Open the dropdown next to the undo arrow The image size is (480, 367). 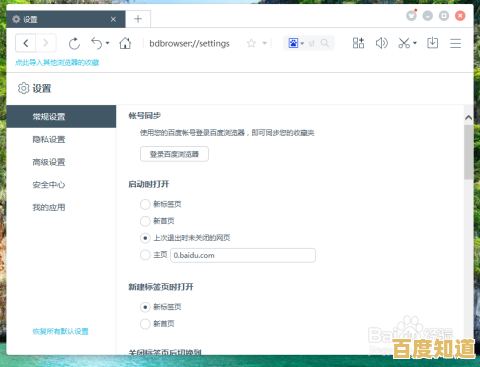coord(107,43)
